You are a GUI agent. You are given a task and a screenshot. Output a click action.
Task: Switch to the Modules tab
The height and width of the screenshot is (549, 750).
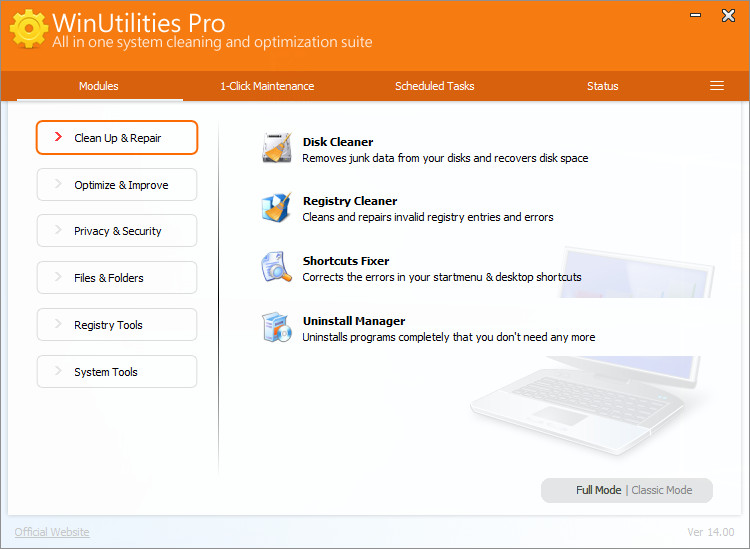tap(99, 86)
